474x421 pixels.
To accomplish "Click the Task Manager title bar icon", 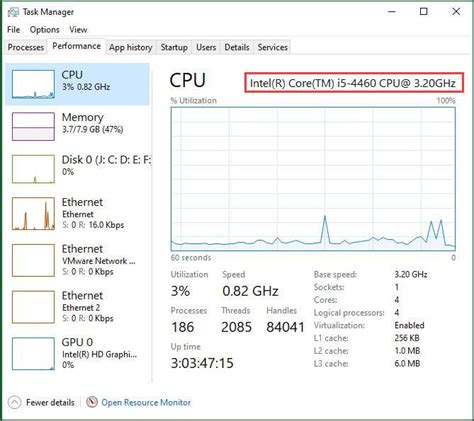I will pyautogui.click(x=13, y=12).
